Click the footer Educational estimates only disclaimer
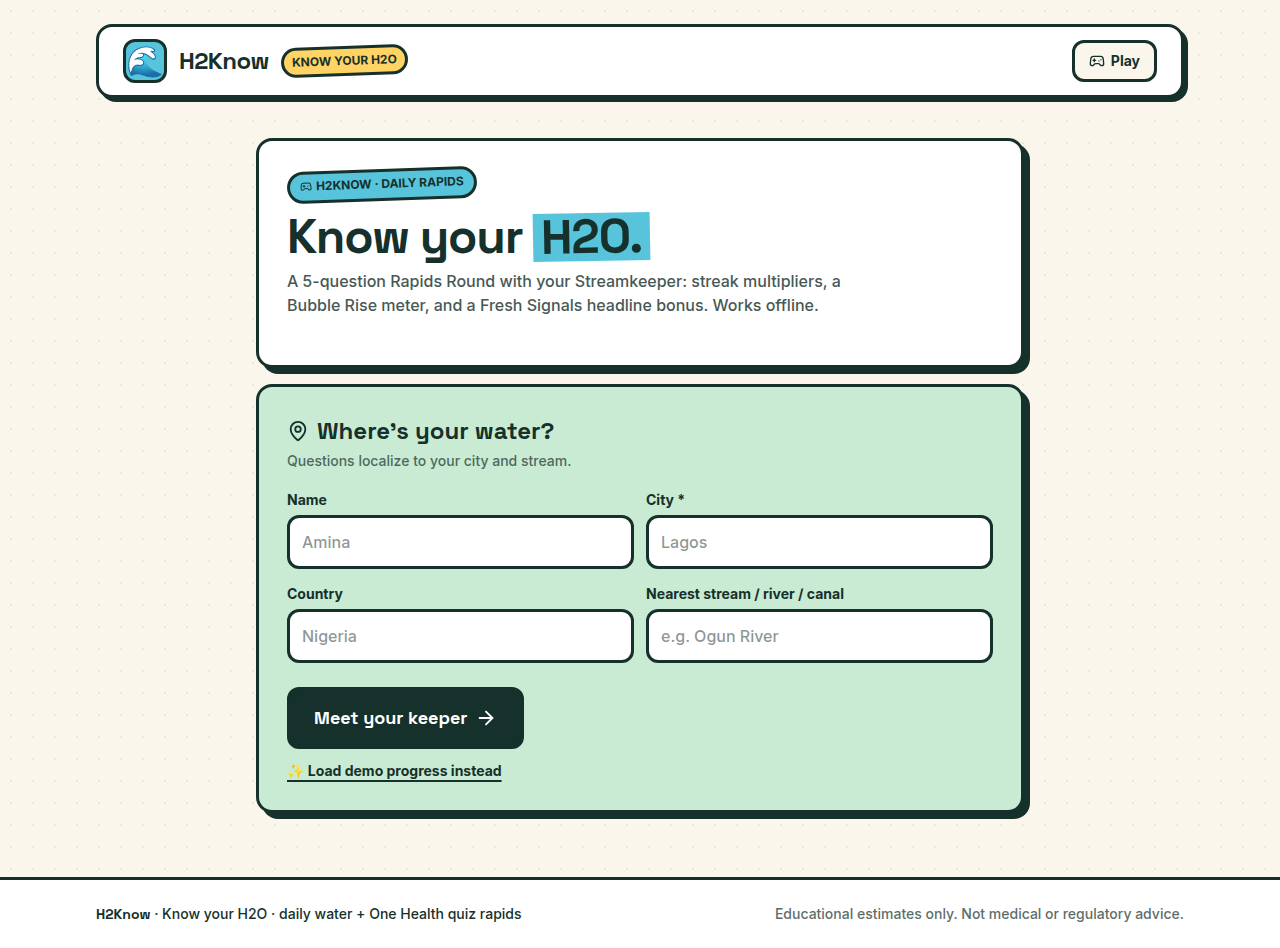Screen dimensions: 1280x948 click(x=979, y=914)
